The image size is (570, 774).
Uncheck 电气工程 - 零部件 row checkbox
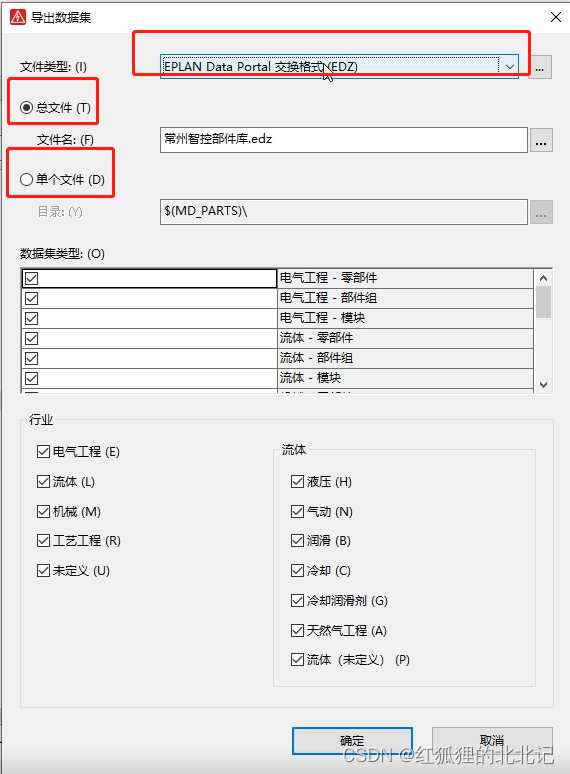point(32,278)
